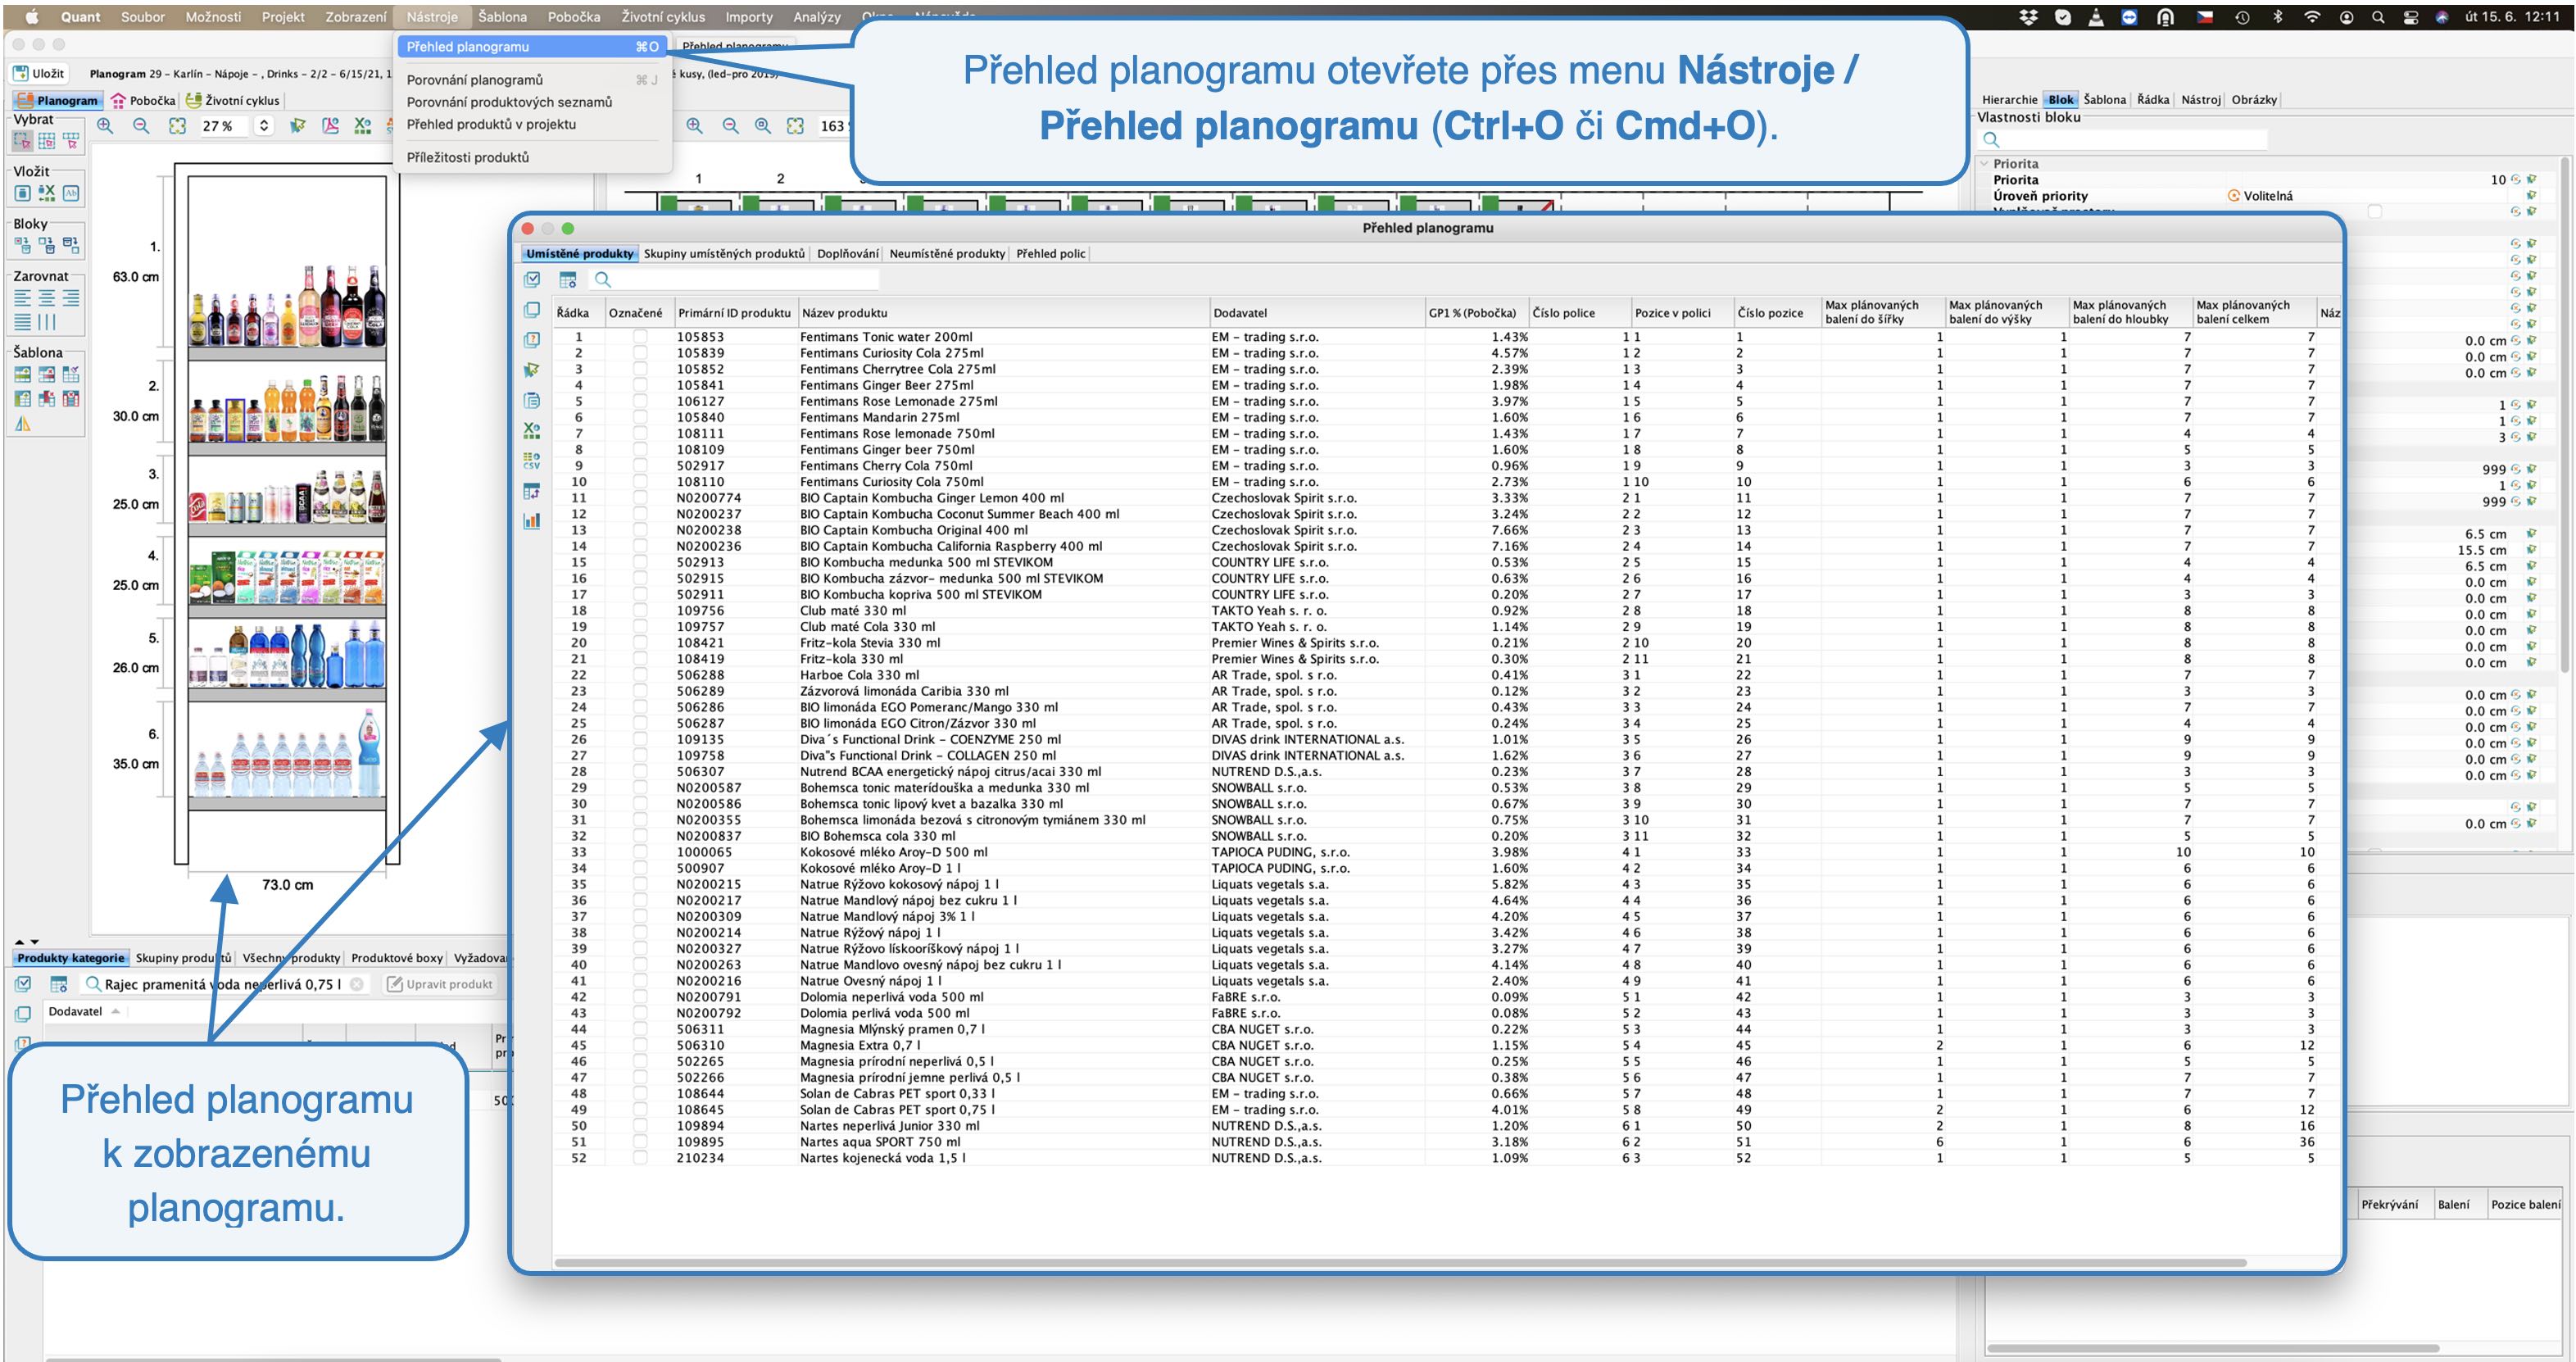Image resolution: width=2576 pixels, height=1362 pixels.
Task: Fit the planogram to the view
Action: [x=177, y=126]
